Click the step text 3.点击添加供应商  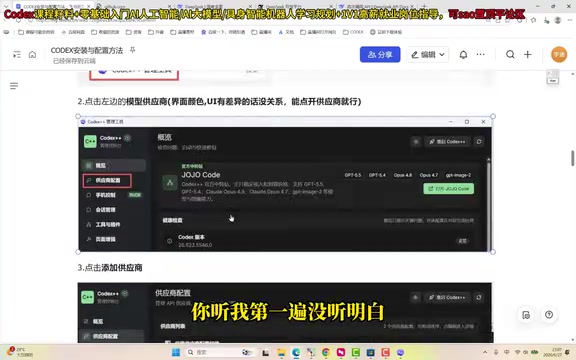[110, 267]
